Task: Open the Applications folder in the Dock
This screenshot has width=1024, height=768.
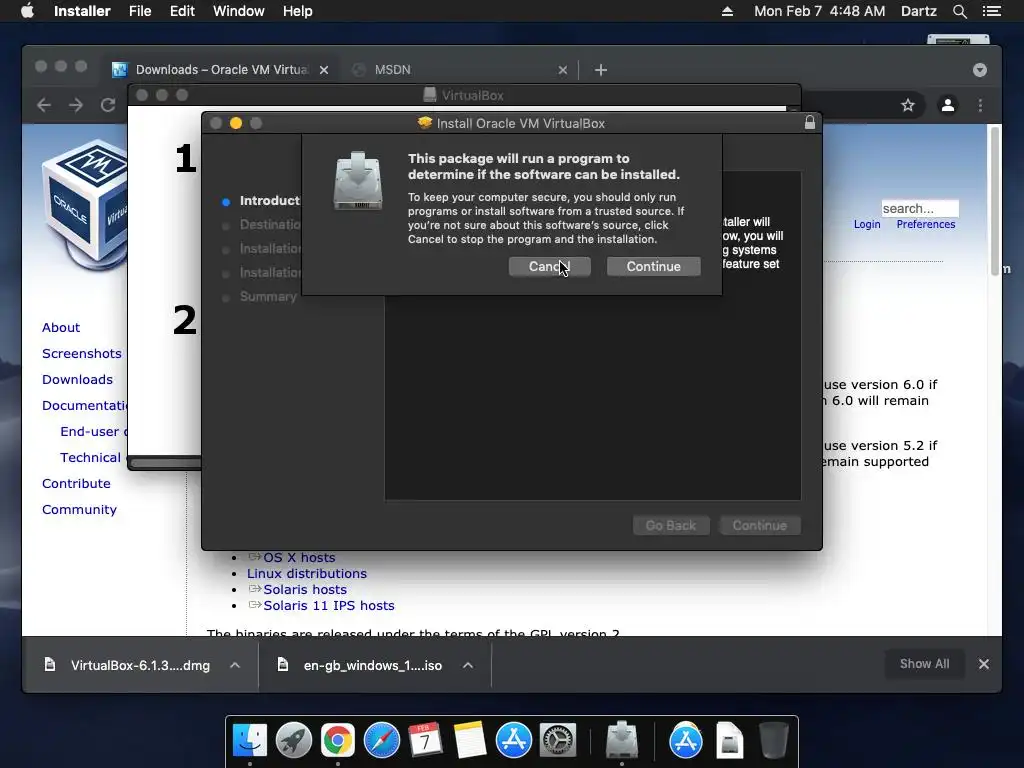Action: (686, 741)
